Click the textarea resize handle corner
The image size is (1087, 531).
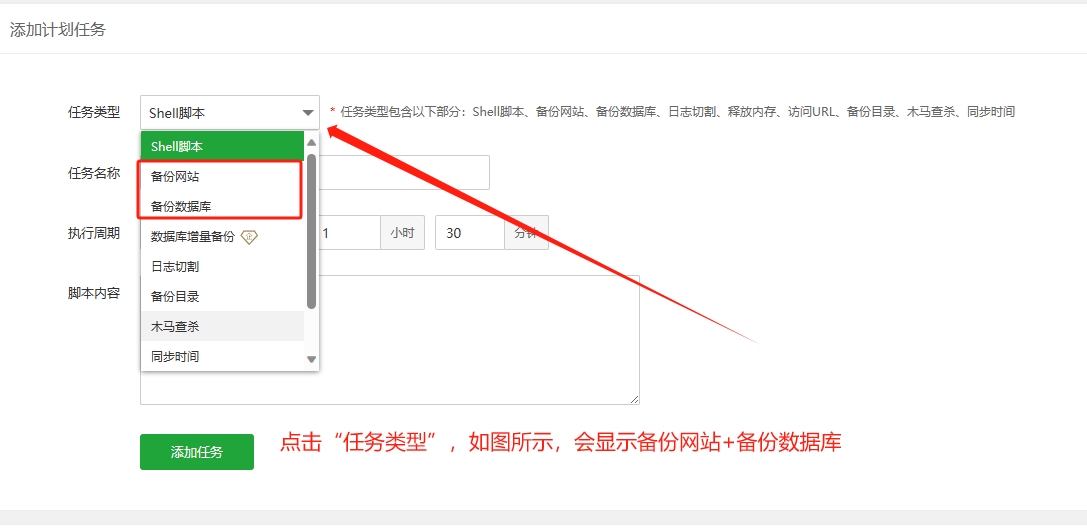pyautogui.click(x=634, y=399)
